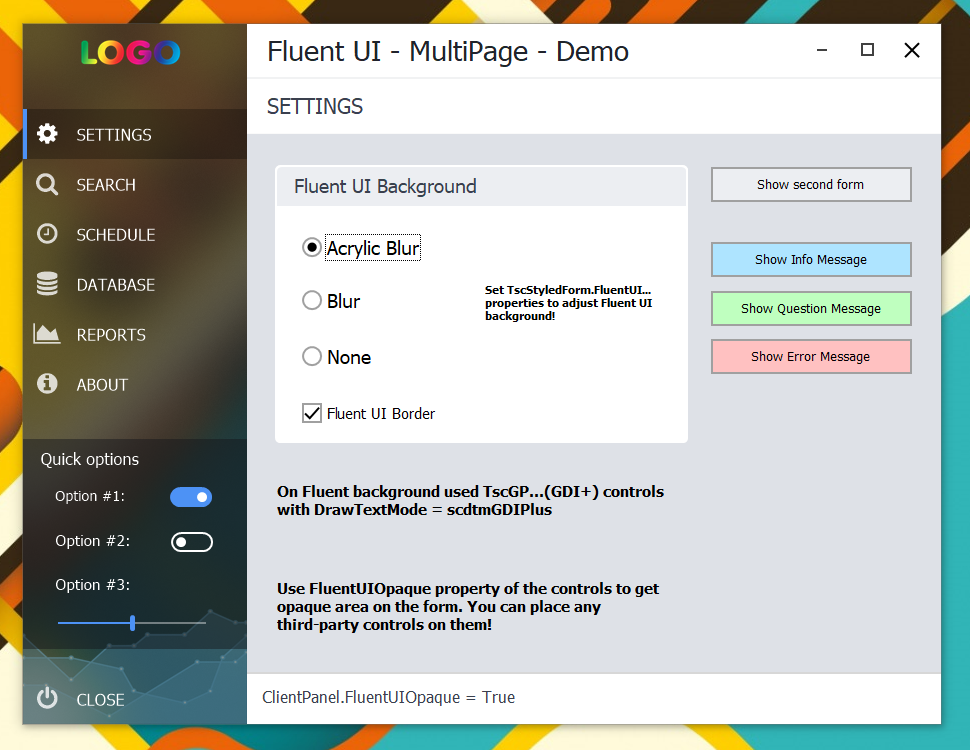Screen dimensions: 970x750
Task: Click the Option #1: label
Action: click(90, 496)
